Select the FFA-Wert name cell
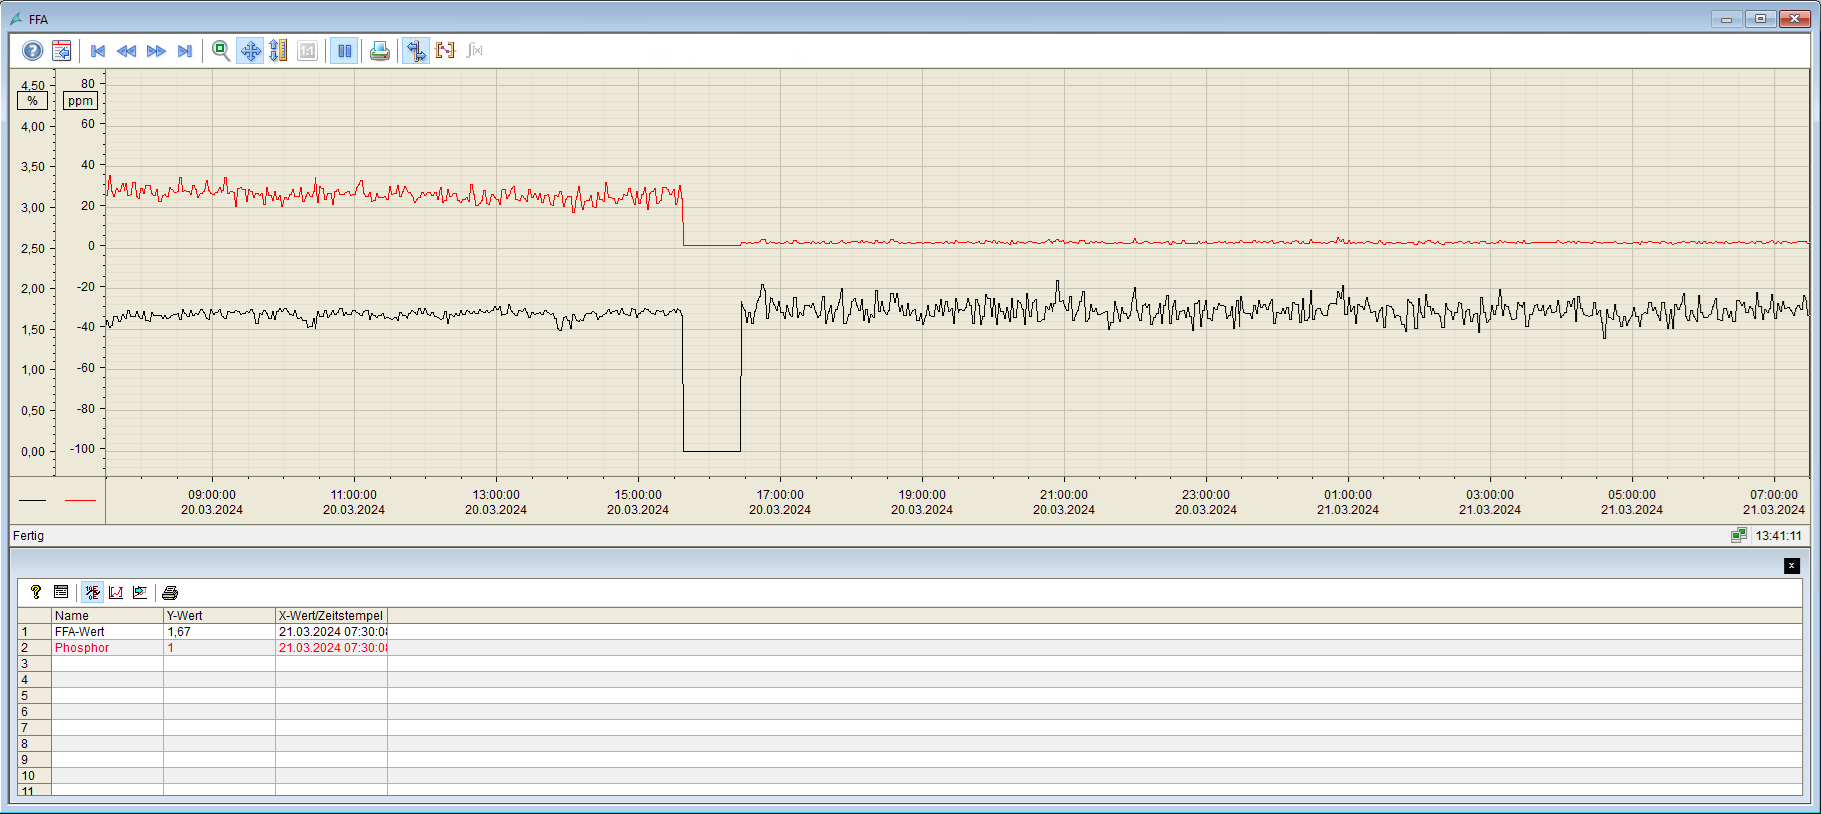This screenshot has height=814, width=1821. [x=107, y=632]
